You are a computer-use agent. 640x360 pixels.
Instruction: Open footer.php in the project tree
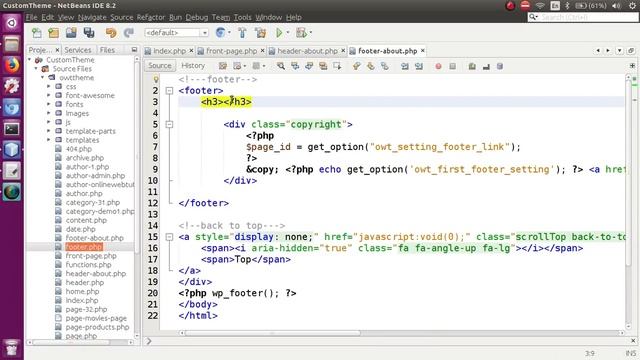click(84, 247)
